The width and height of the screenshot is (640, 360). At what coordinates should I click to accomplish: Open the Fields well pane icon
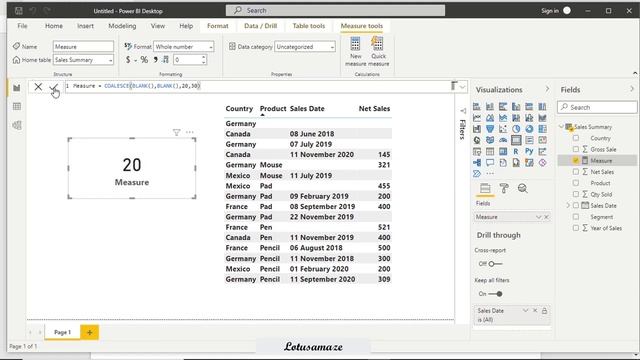[485, 188]
